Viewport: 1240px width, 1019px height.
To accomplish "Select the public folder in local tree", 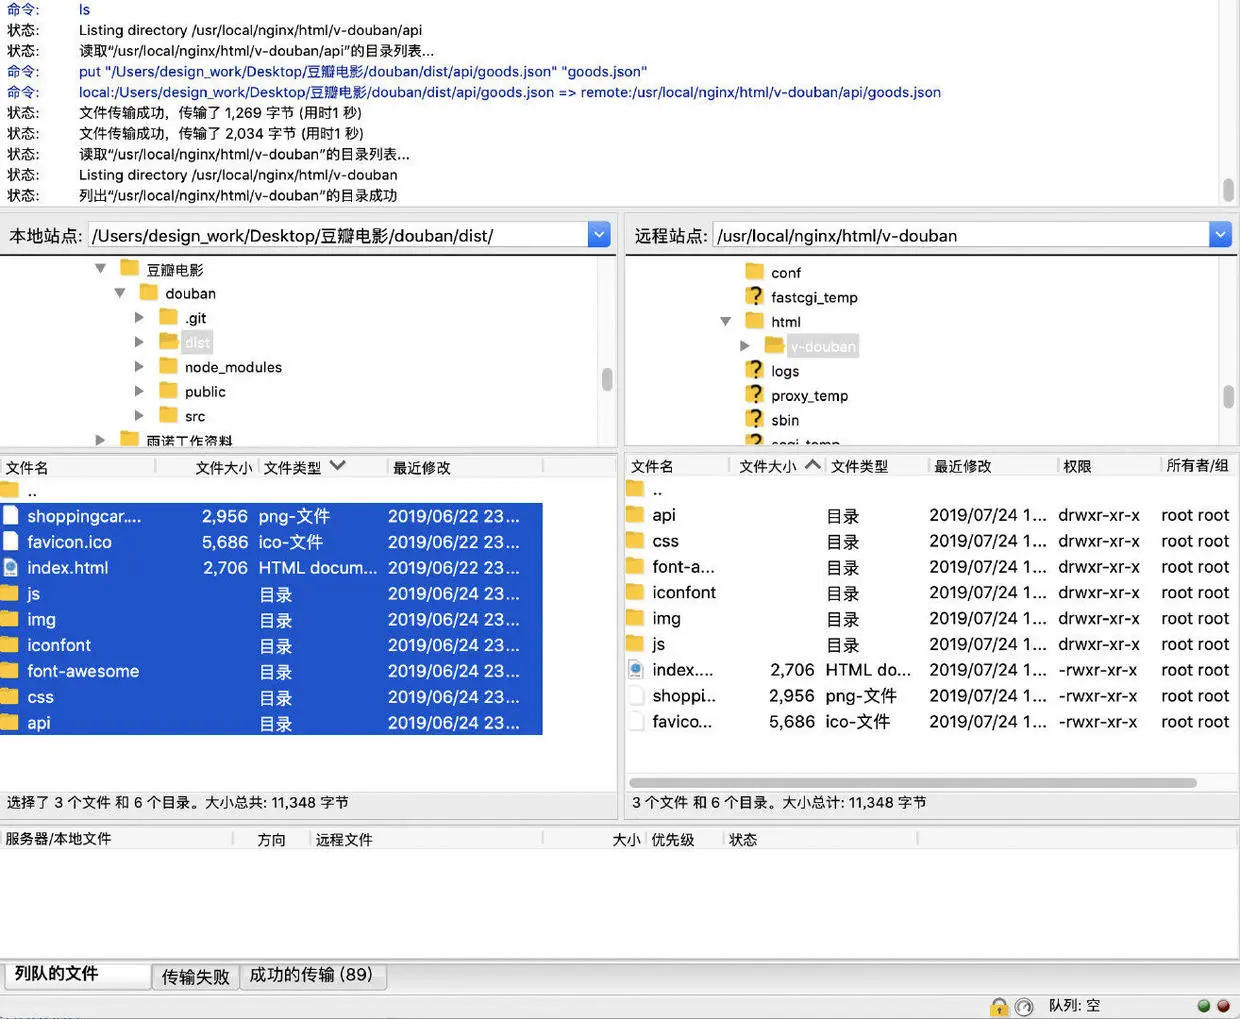I will click(x=205, y=392).
